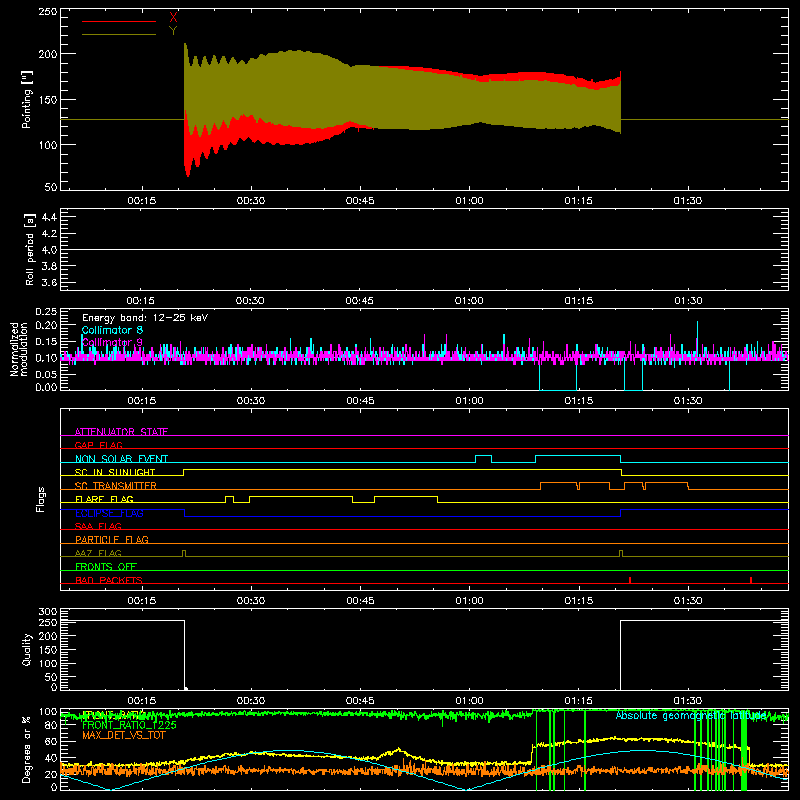The height and width of the screenshot is (800, 800).
Task: Click the magenta 'Collimator 9' legend label
Action: pos(112,342)
